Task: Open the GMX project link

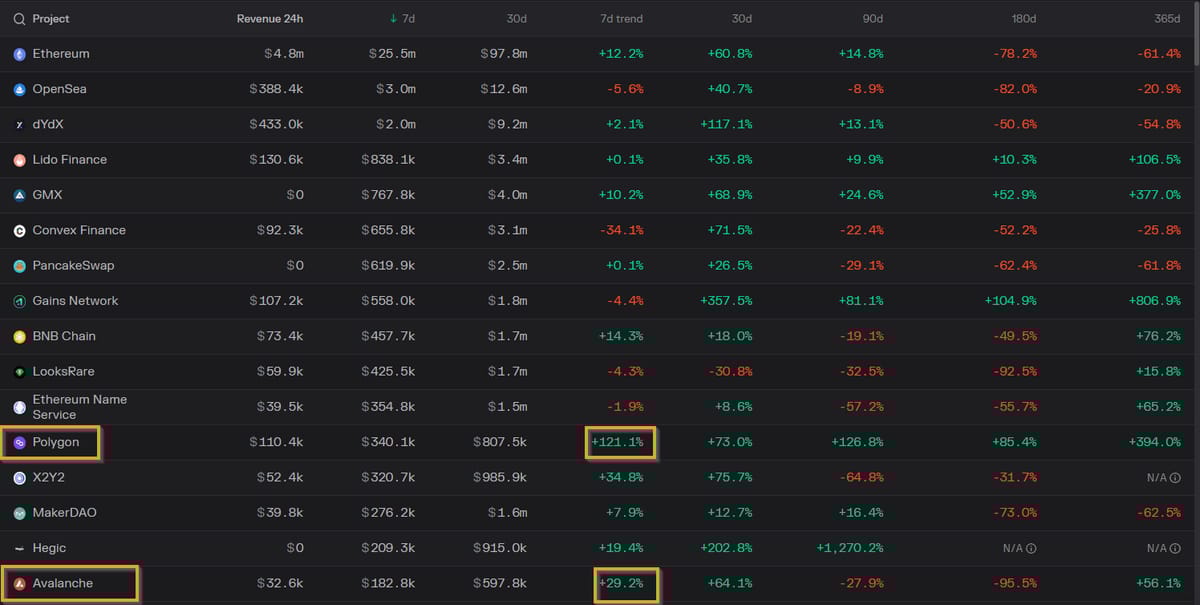Action: coord(47,195)
